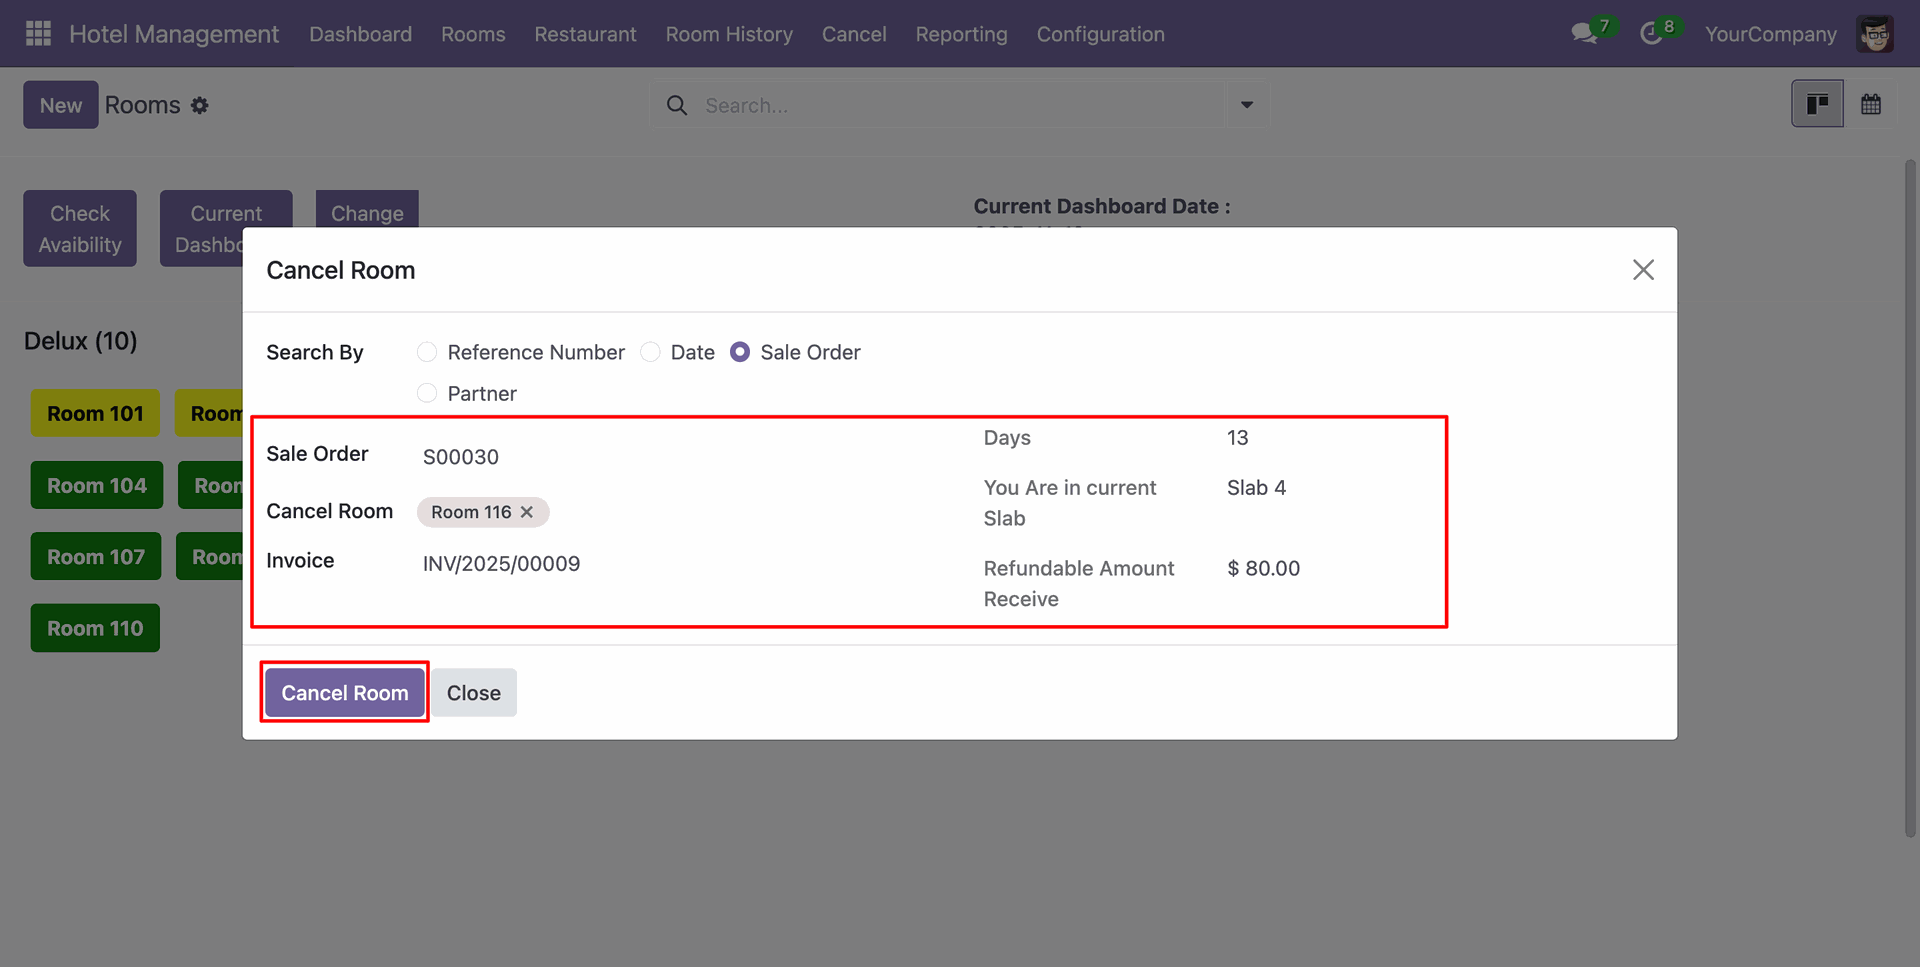This screenshot has height=967, width=1920.
Task: Remove the Room 116 tag
Action: point(527,512)
